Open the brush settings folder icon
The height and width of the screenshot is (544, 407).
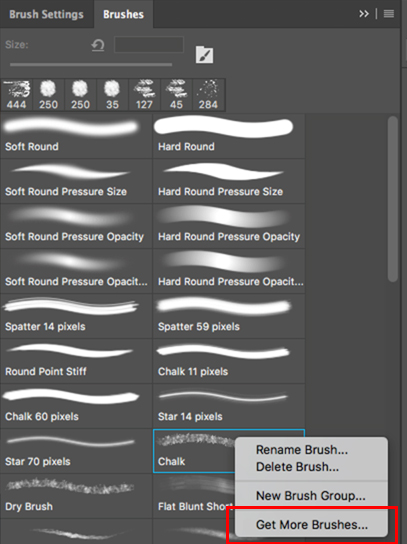point(204,55)
